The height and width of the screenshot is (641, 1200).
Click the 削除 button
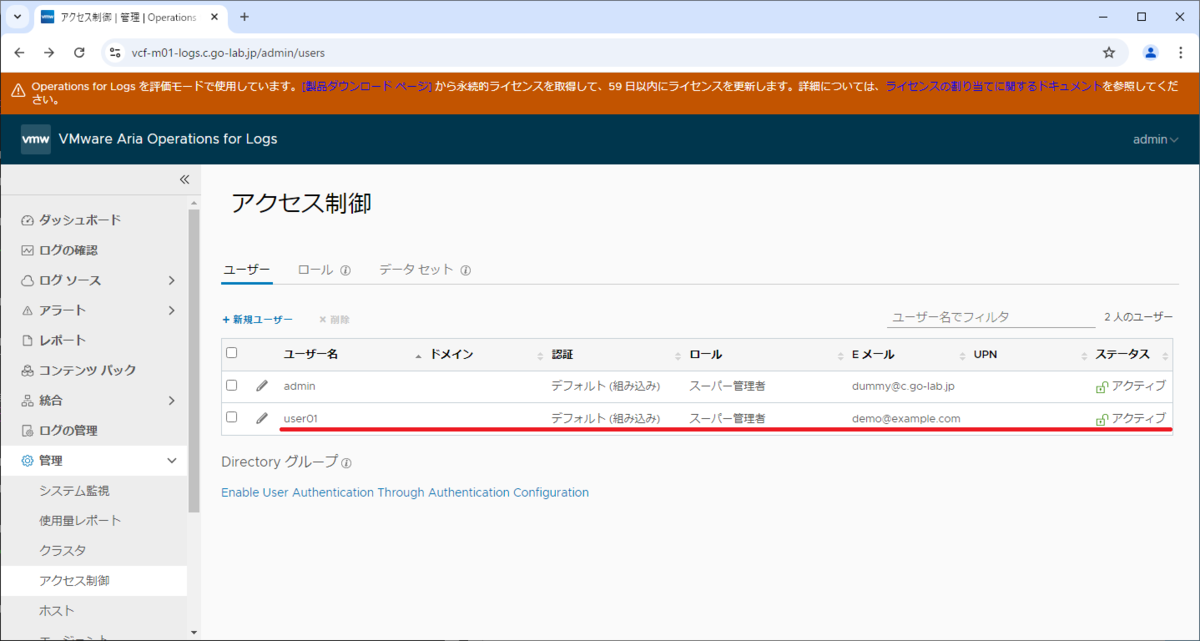334,319
